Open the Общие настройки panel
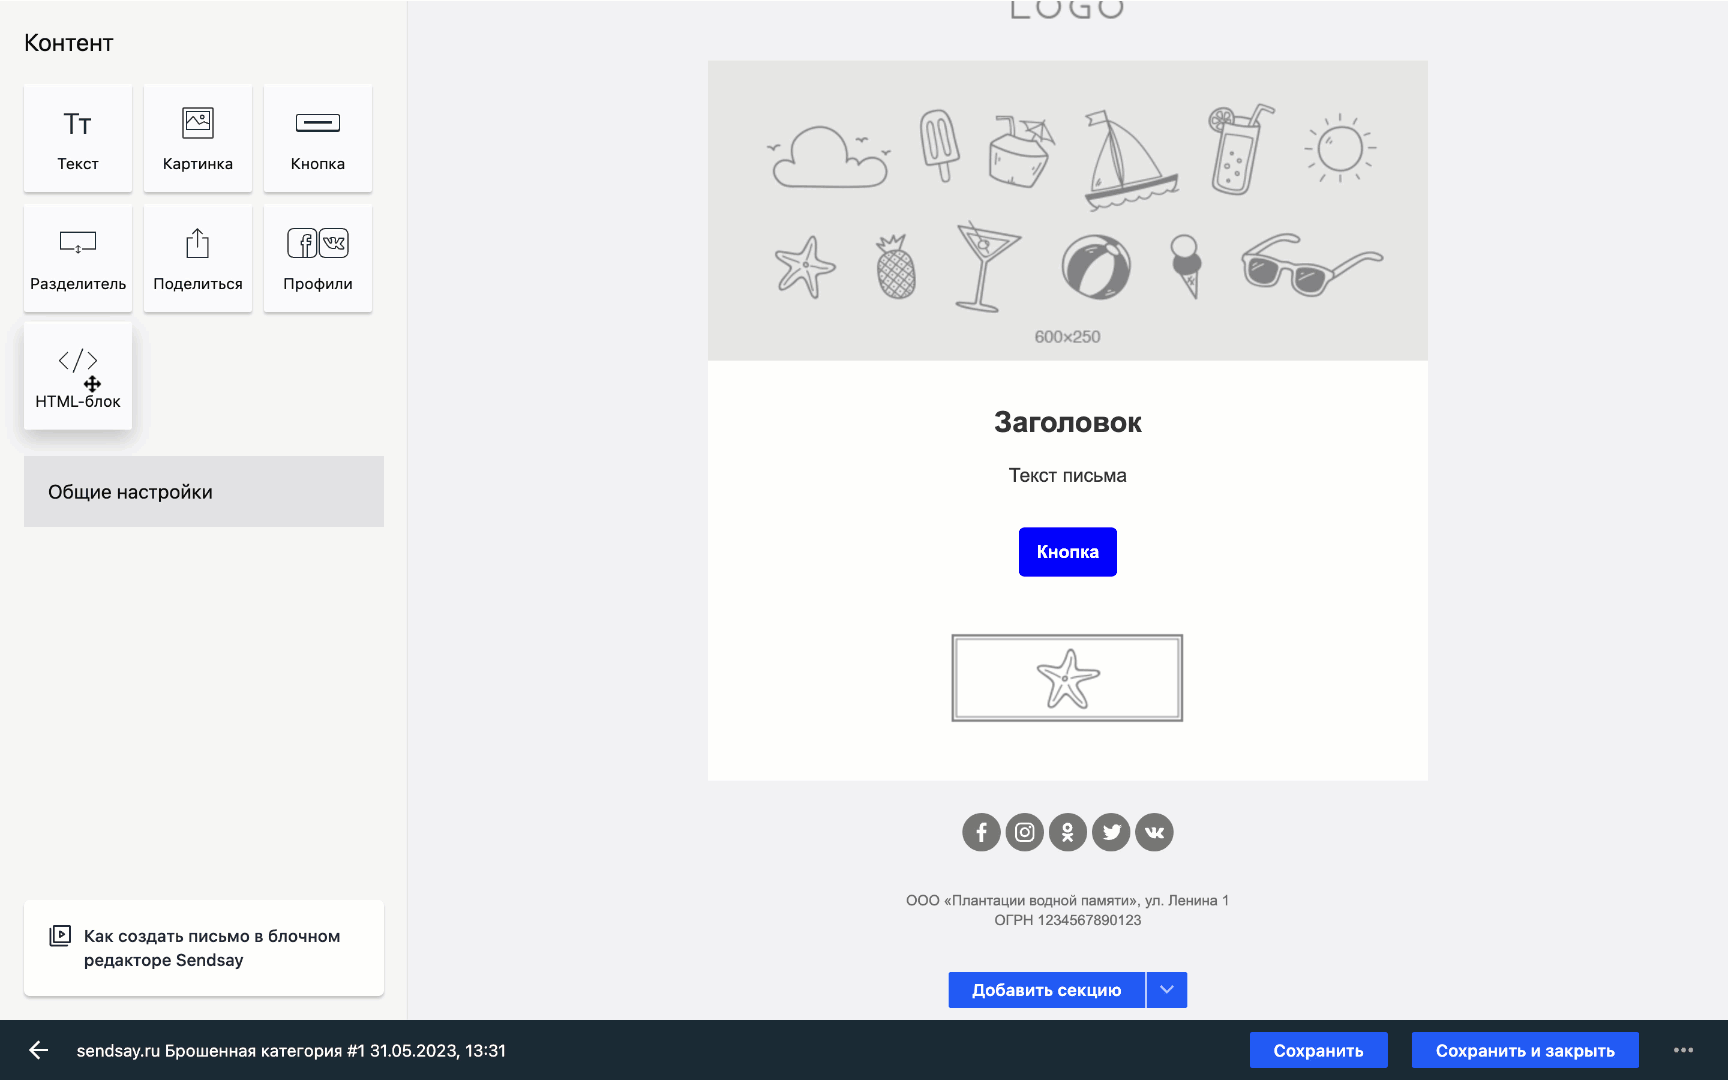 tap(204, 492)
